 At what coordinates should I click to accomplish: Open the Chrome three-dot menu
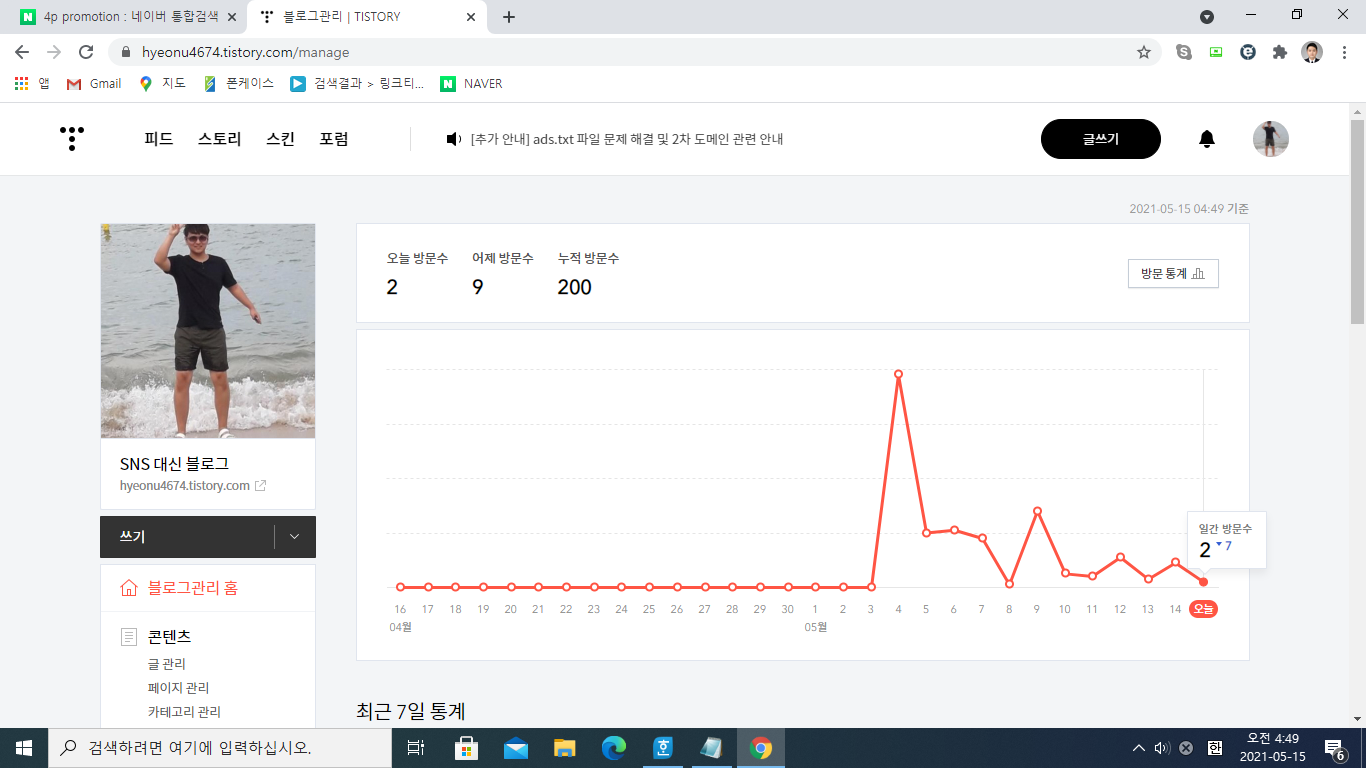click(1343, 52)
